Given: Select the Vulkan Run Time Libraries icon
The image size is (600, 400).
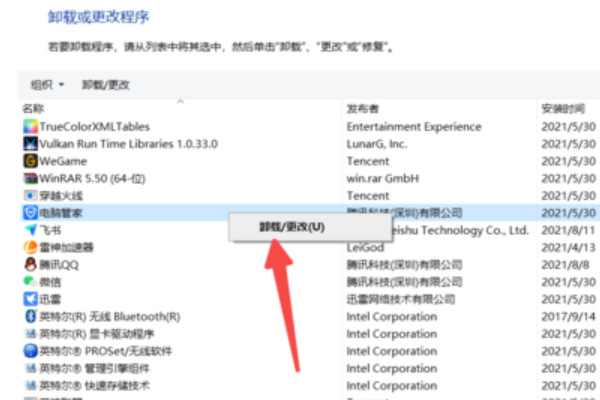Looking at the screenshot, I should tap(31, 144).
